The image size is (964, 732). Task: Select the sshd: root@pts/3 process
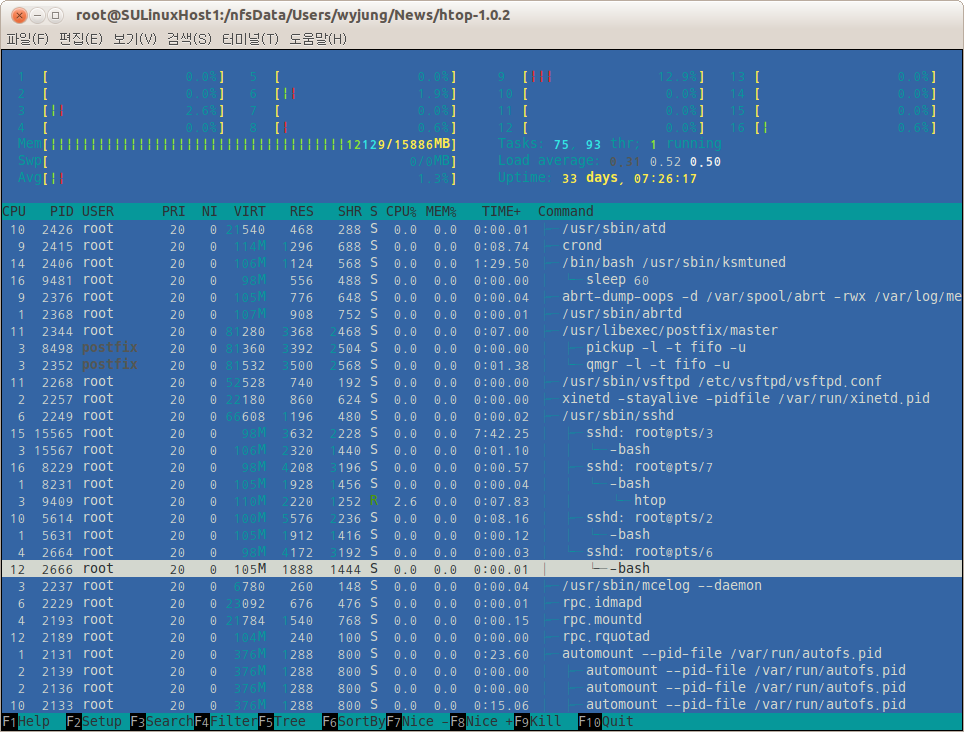[482, 433]
